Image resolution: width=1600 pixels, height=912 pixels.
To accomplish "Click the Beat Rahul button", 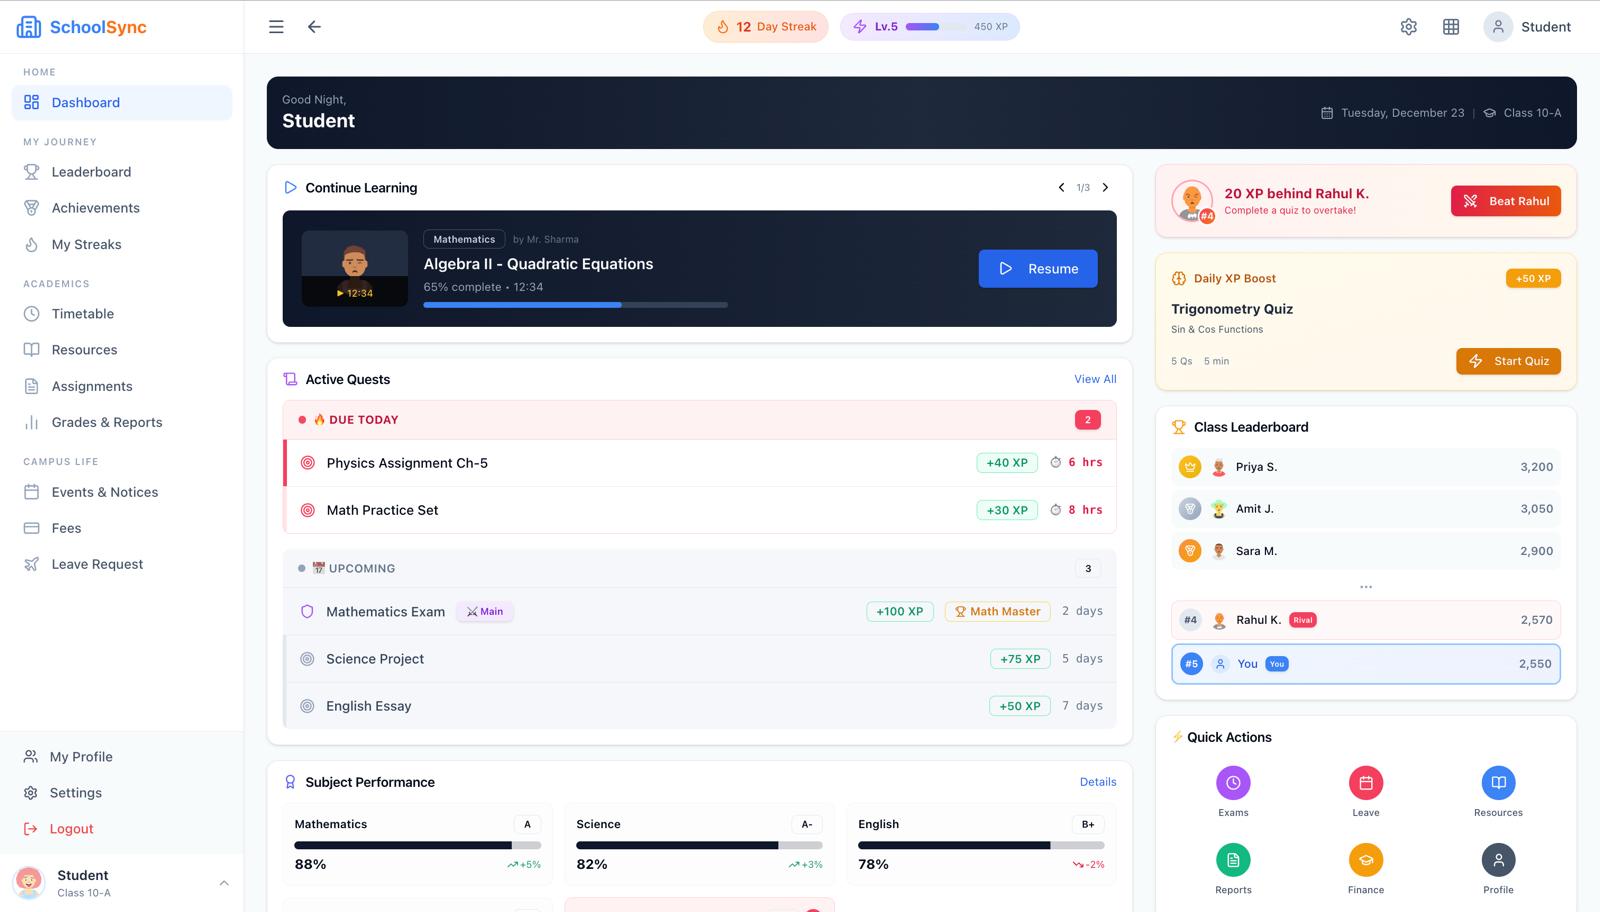I will 1506,201.
